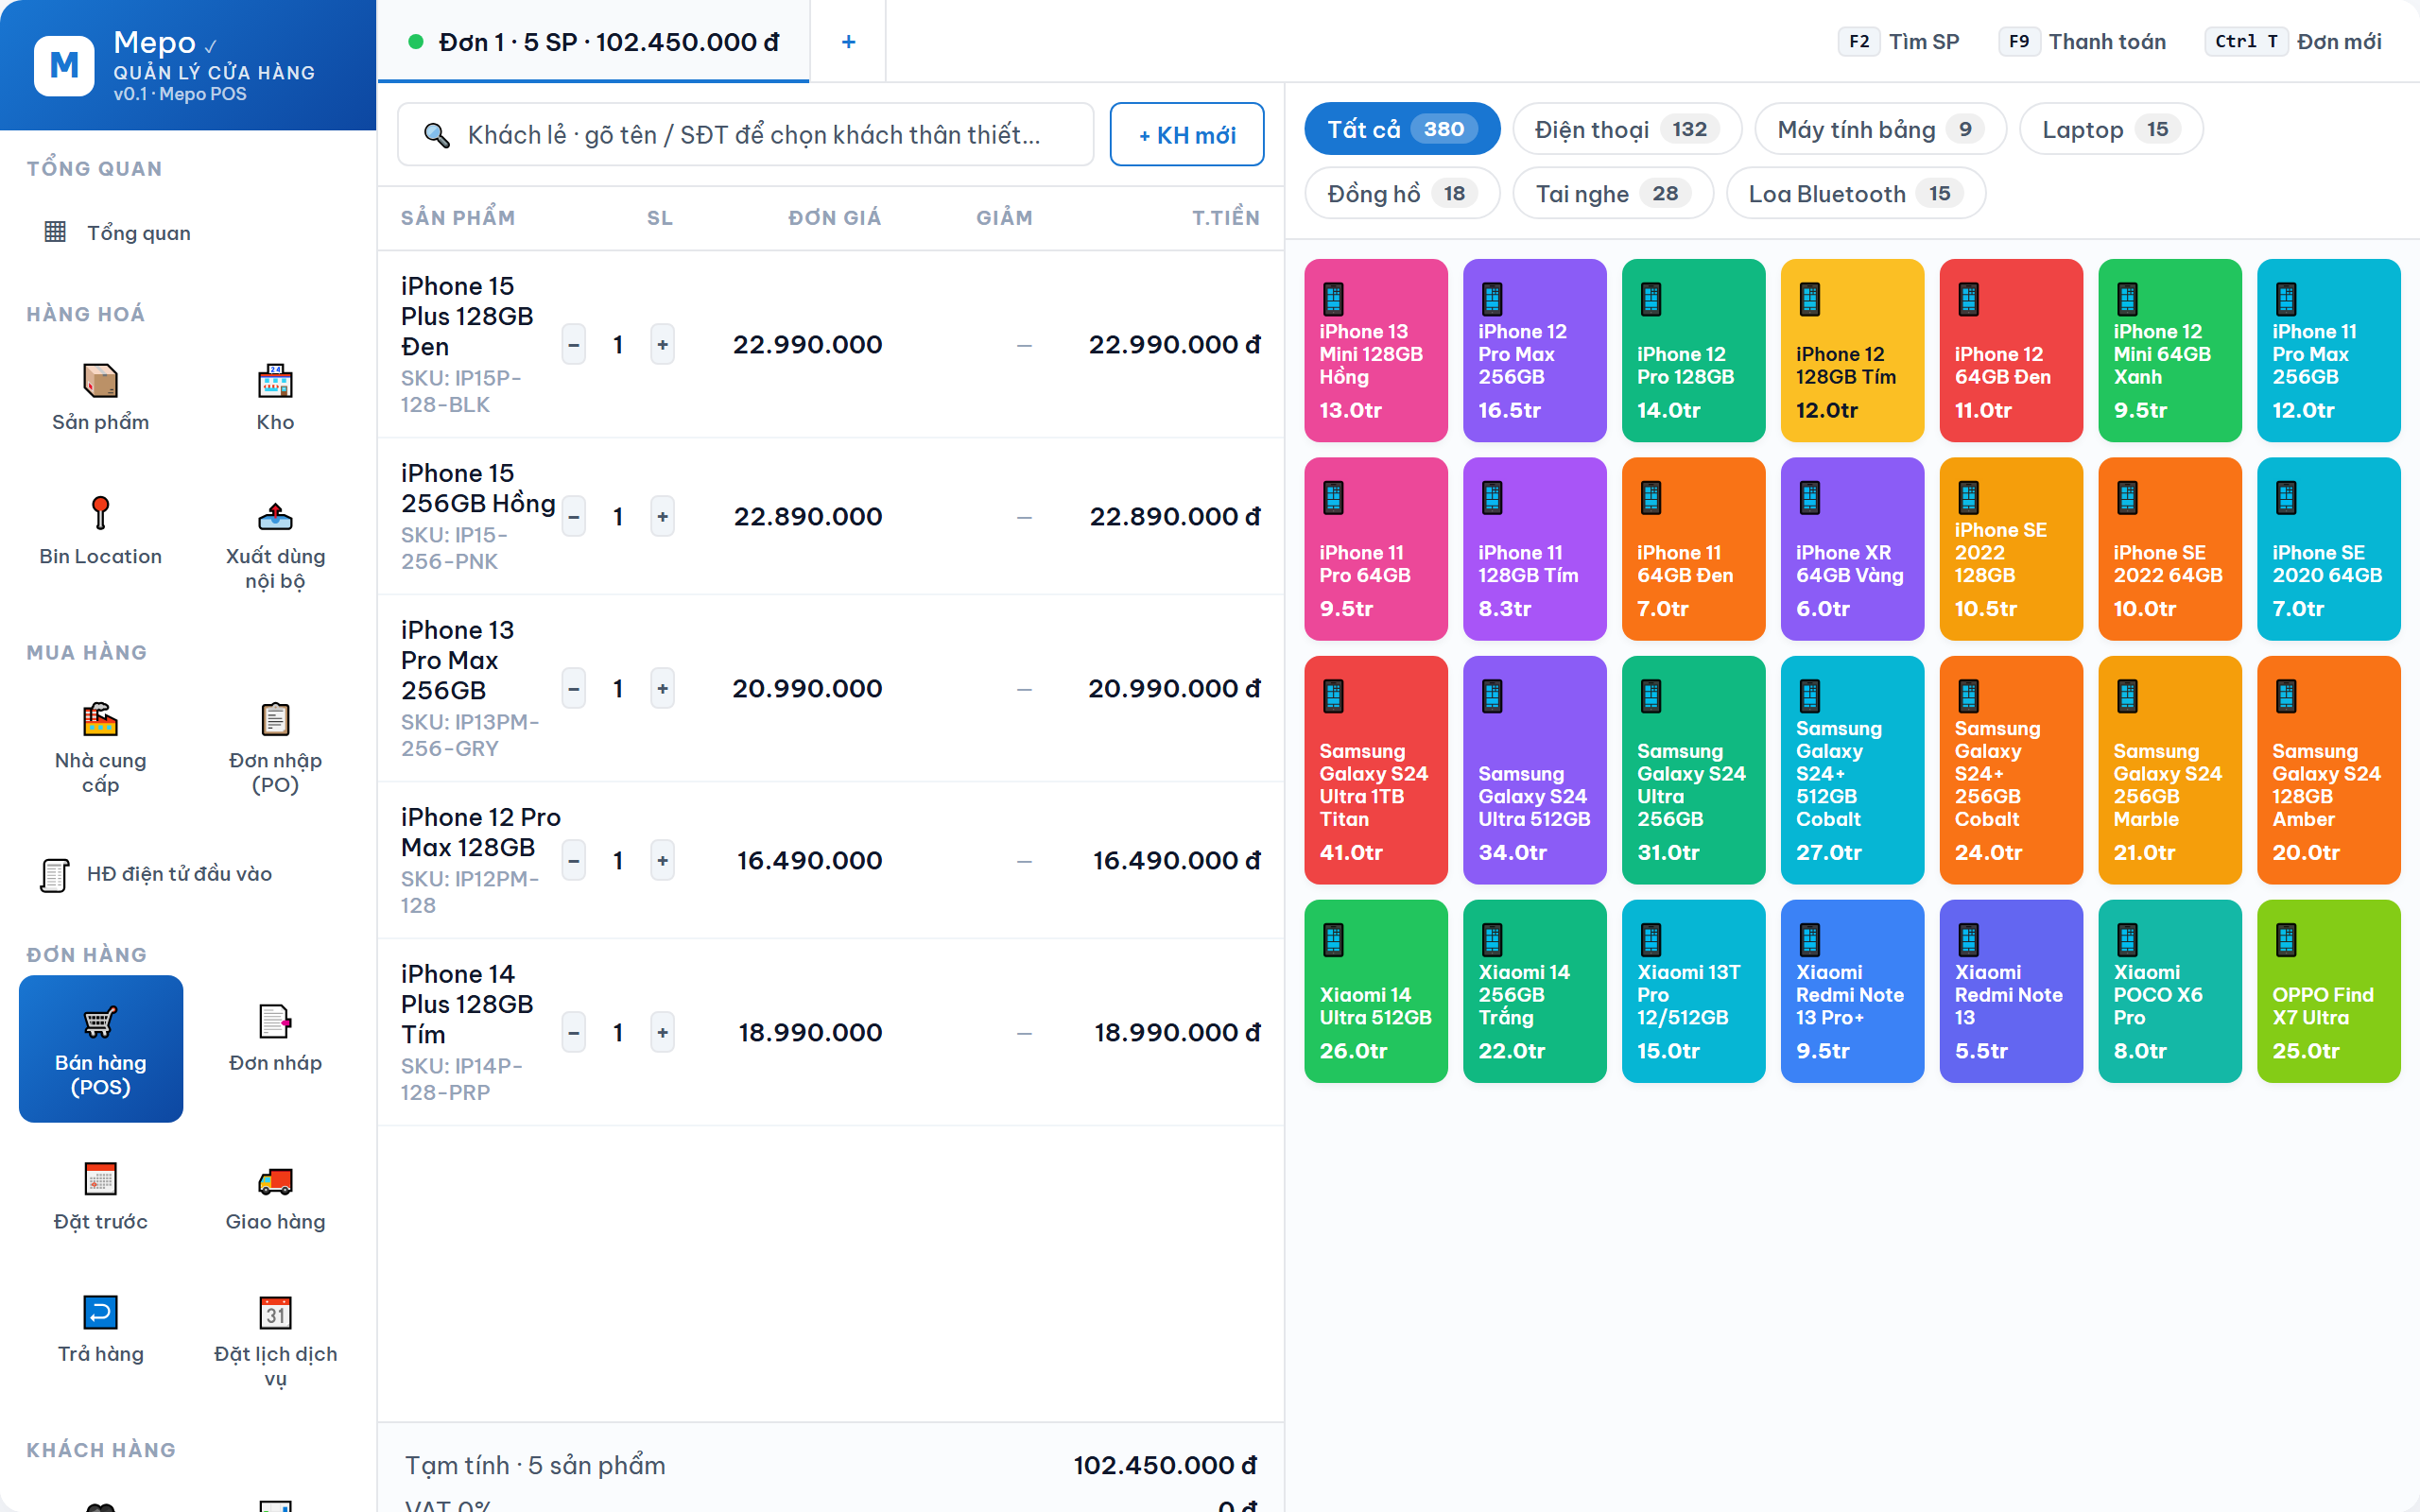Viewport: 2420px width, 1512px height.
Task: Click the + KH mới button
Action: point(1187,134)
